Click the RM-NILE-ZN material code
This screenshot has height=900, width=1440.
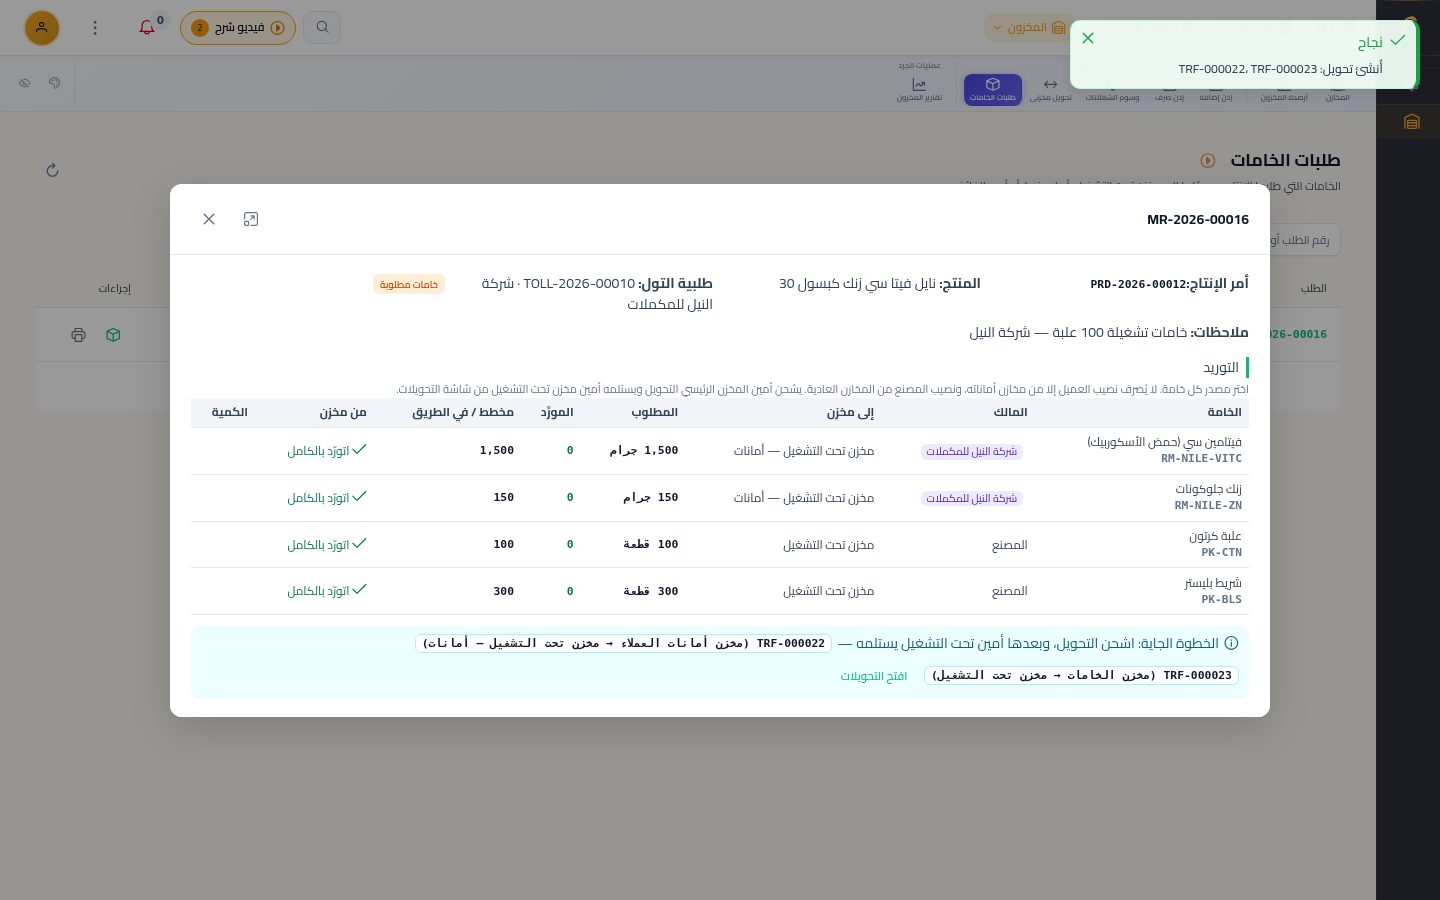tap(1208, 506)
